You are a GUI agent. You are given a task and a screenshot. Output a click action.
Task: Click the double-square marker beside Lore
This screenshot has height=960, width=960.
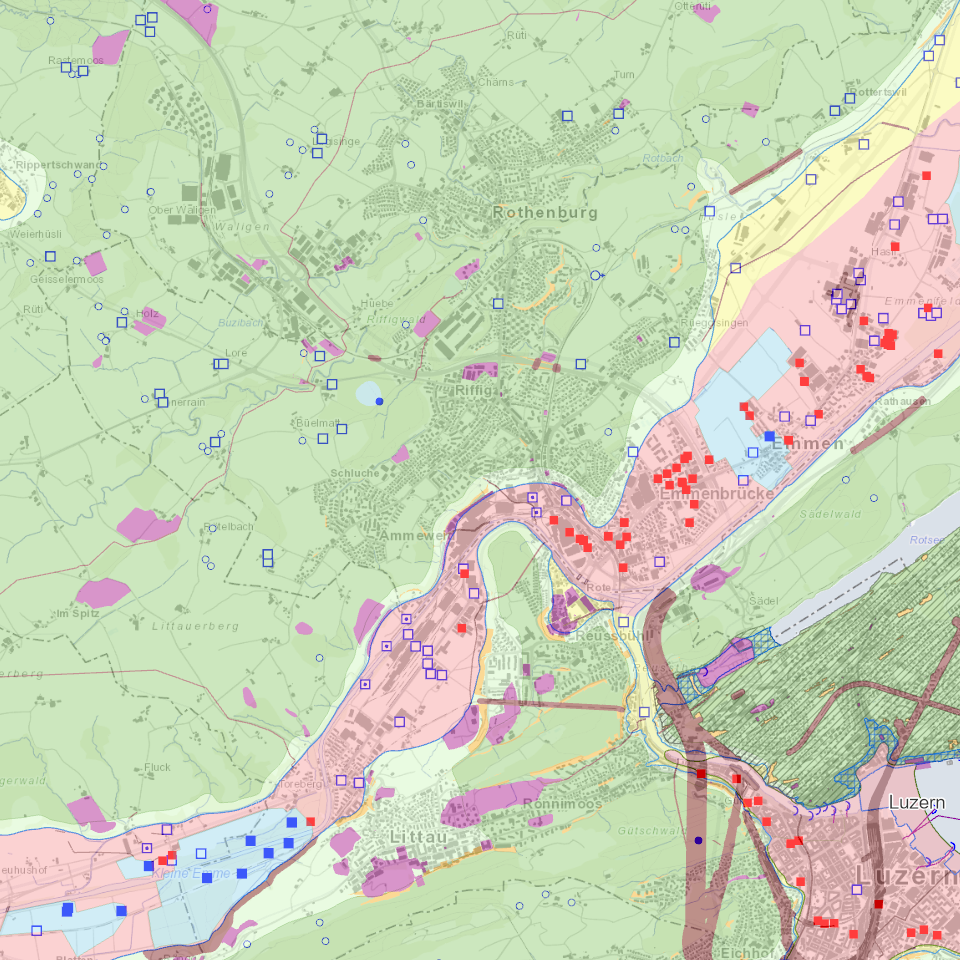tap(221, 364)
